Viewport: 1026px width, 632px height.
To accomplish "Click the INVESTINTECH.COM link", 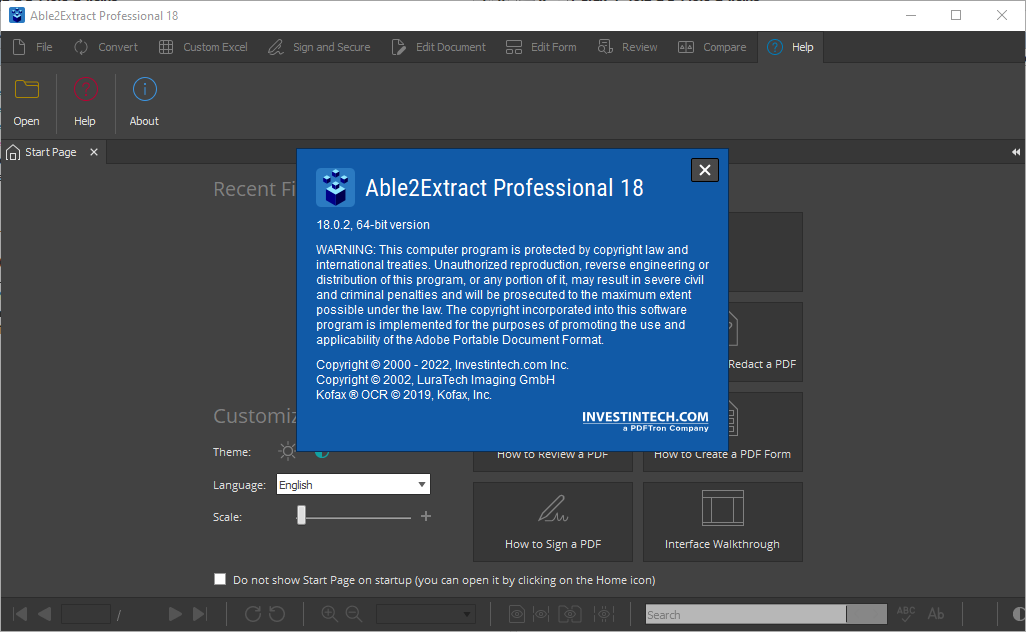I will (x=645, y=417).
